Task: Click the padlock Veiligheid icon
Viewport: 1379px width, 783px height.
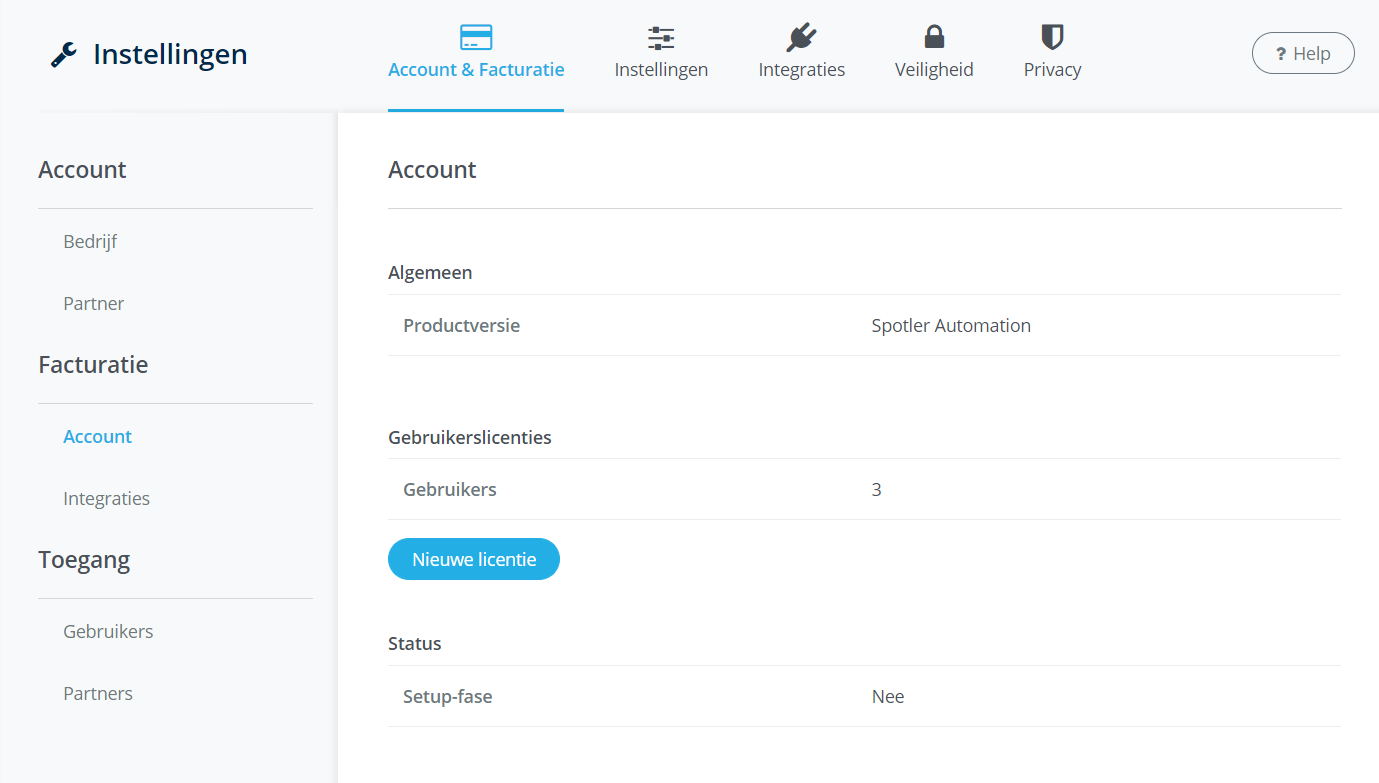Action: (x=934, y=38)
